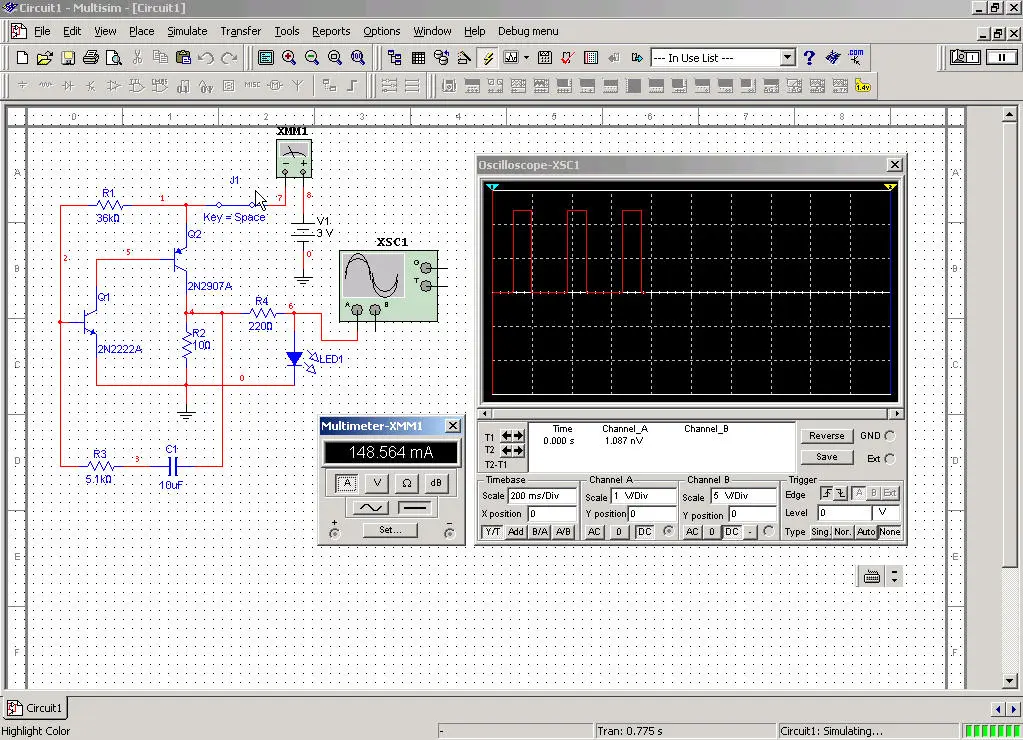Screen dimensions: 1023x740
Task: Open the Transfer menu
Action: point(241,31)
